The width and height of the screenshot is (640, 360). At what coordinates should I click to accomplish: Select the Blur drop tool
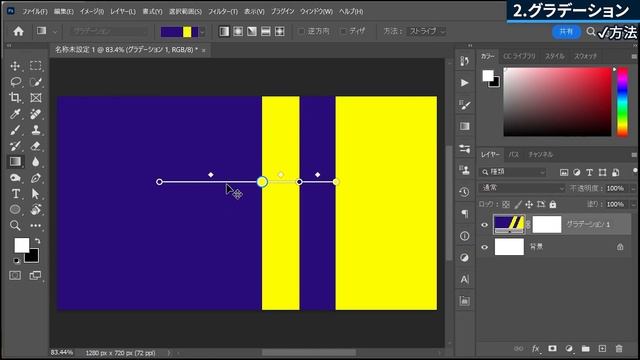[36, 162]
